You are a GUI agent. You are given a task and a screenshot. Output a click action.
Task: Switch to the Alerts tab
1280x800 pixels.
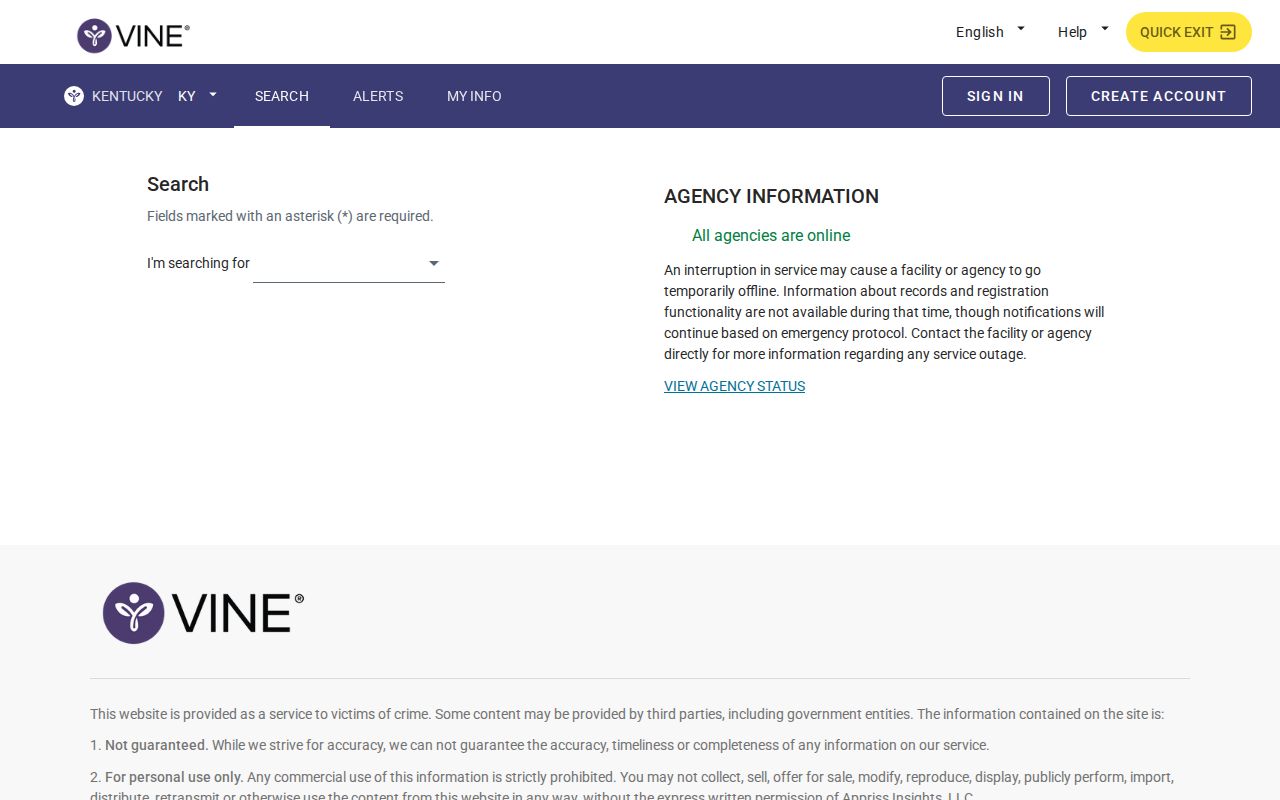tap(378, 96)
